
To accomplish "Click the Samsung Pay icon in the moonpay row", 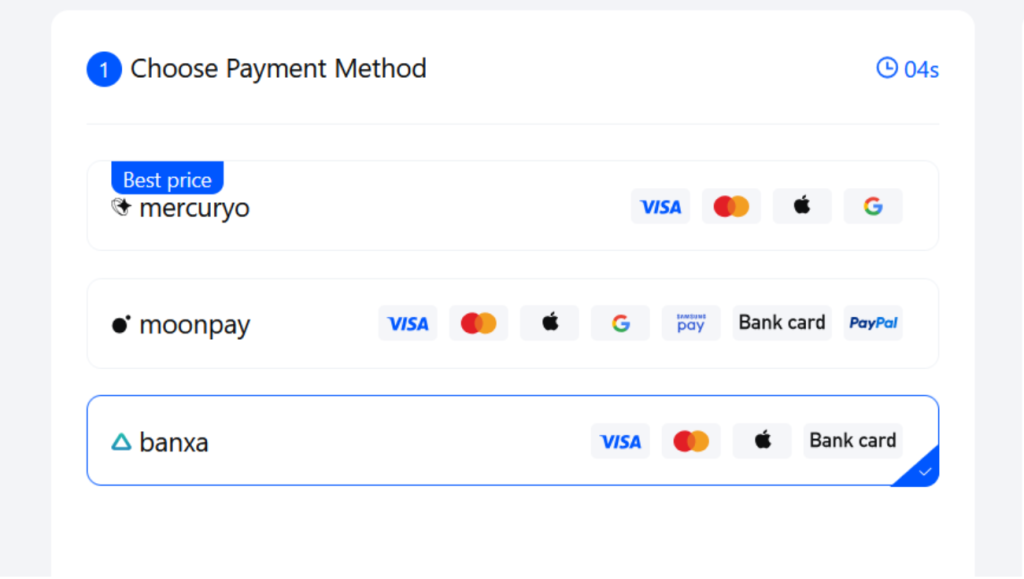I will point(691,322).
